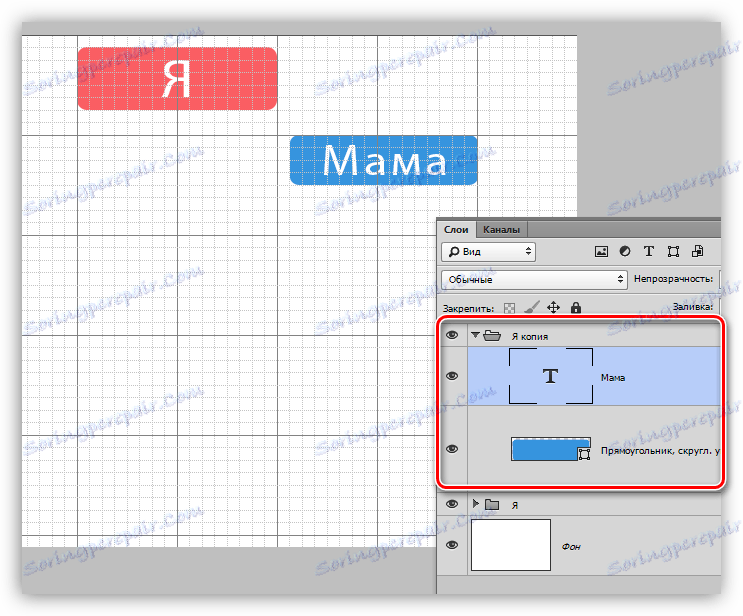Lock all padlock icon

pyautogui.click(x=576, y=308)
